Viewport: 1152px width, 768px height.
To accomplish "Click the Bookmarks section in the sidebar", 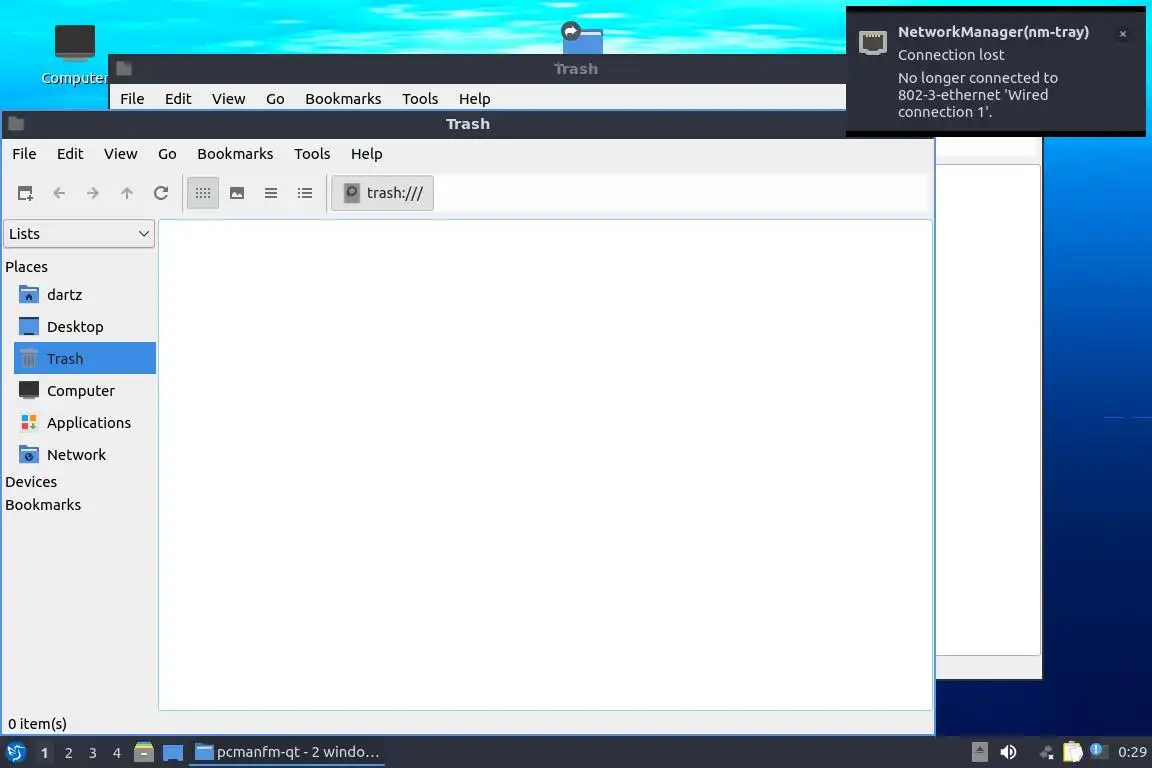I will tap(43, 505).
